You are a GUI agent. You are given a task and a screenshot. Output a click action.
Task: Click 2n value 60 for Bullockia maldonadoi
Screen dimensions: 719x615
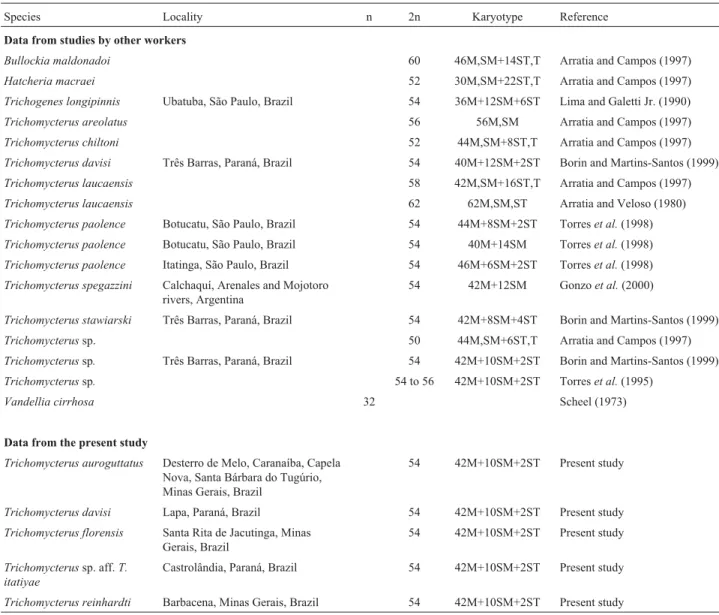pyautogui.click(x=414, y=61)
